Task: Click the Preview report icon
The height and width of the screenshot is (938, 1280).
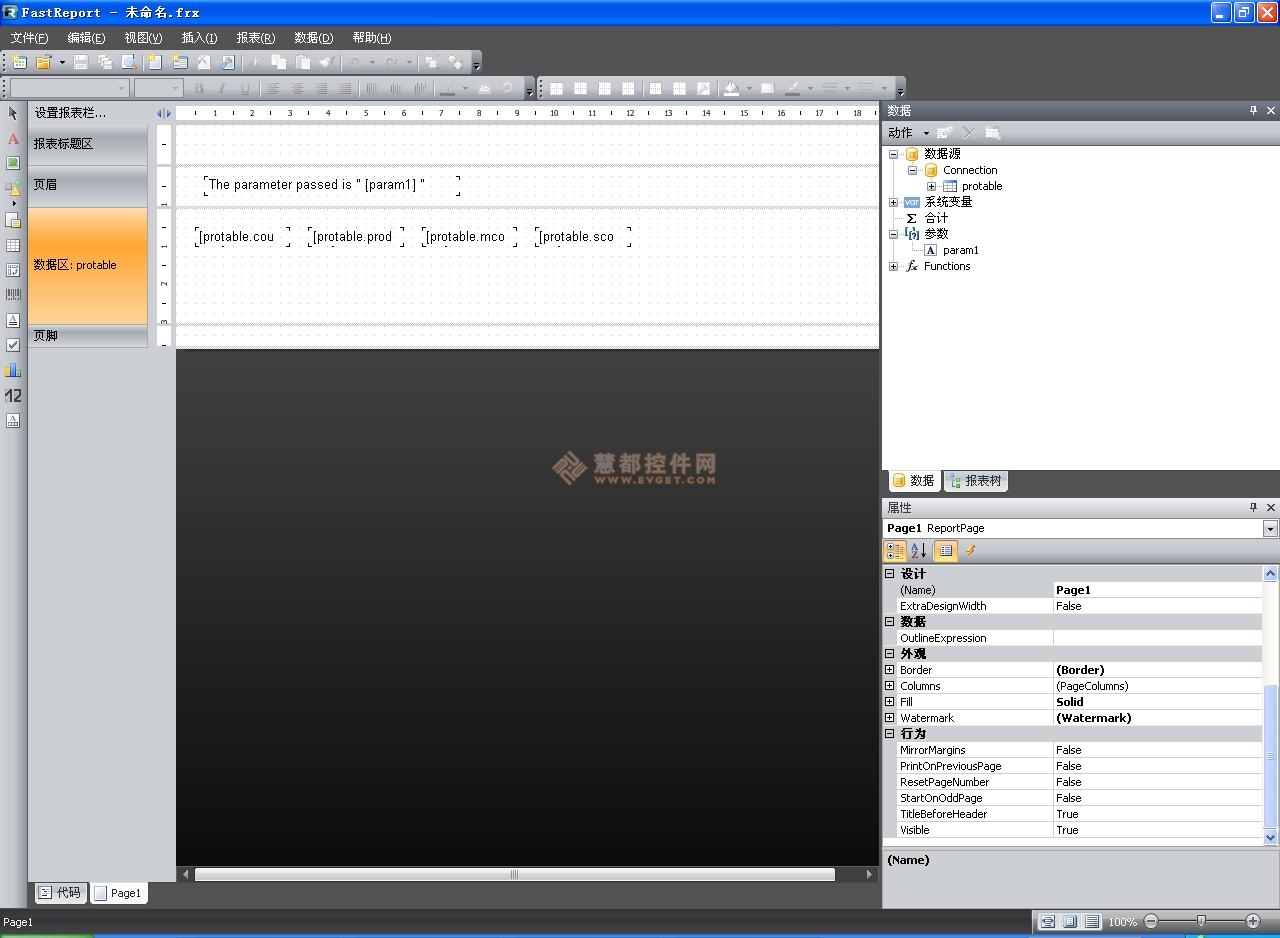Action: click(x=128, y=62)
